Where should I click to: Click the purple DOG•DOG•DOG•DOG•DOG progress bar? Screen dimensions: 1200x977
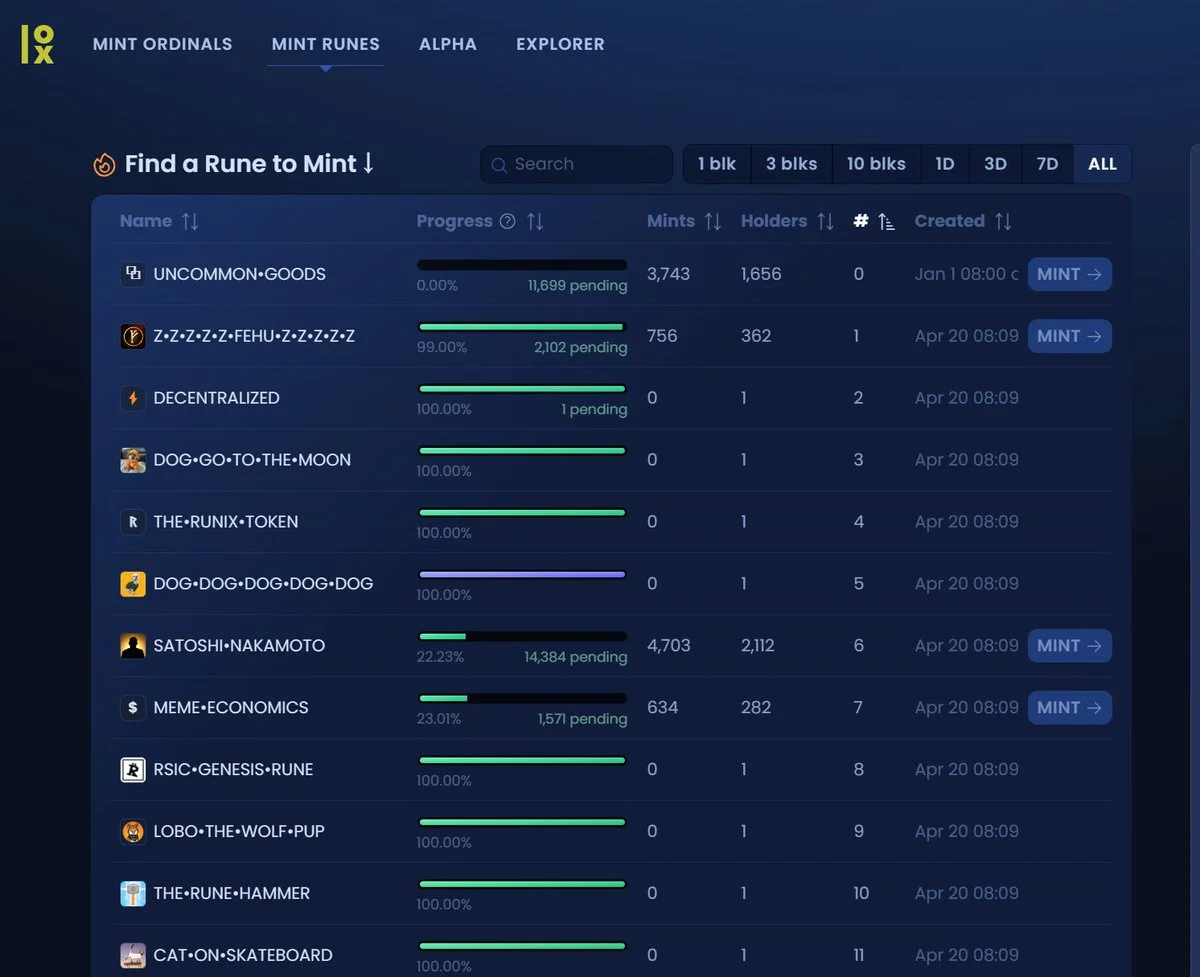(x=522, y=575)
